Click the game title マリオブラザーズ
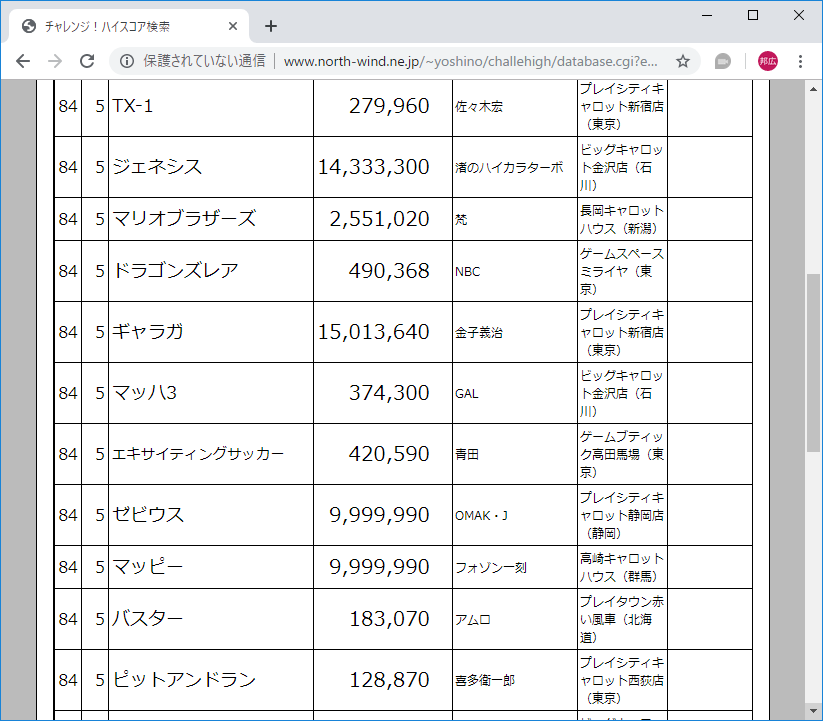Viewport: 823px width, 721px height. 184,219
